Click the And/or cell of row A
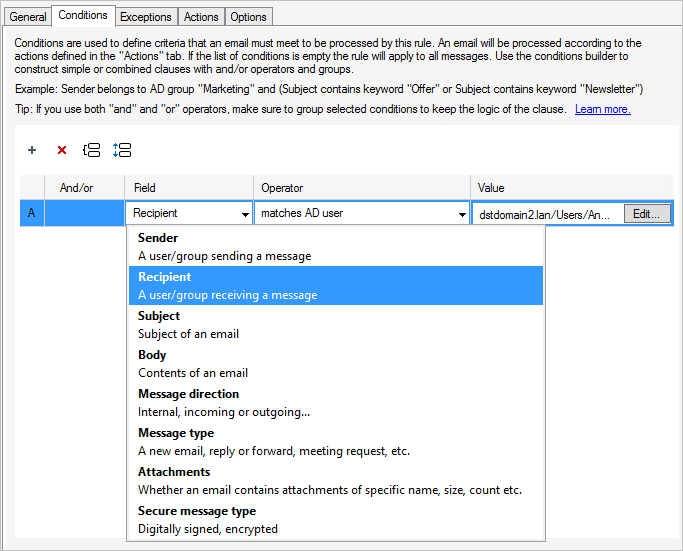 [x=85, y=213]
